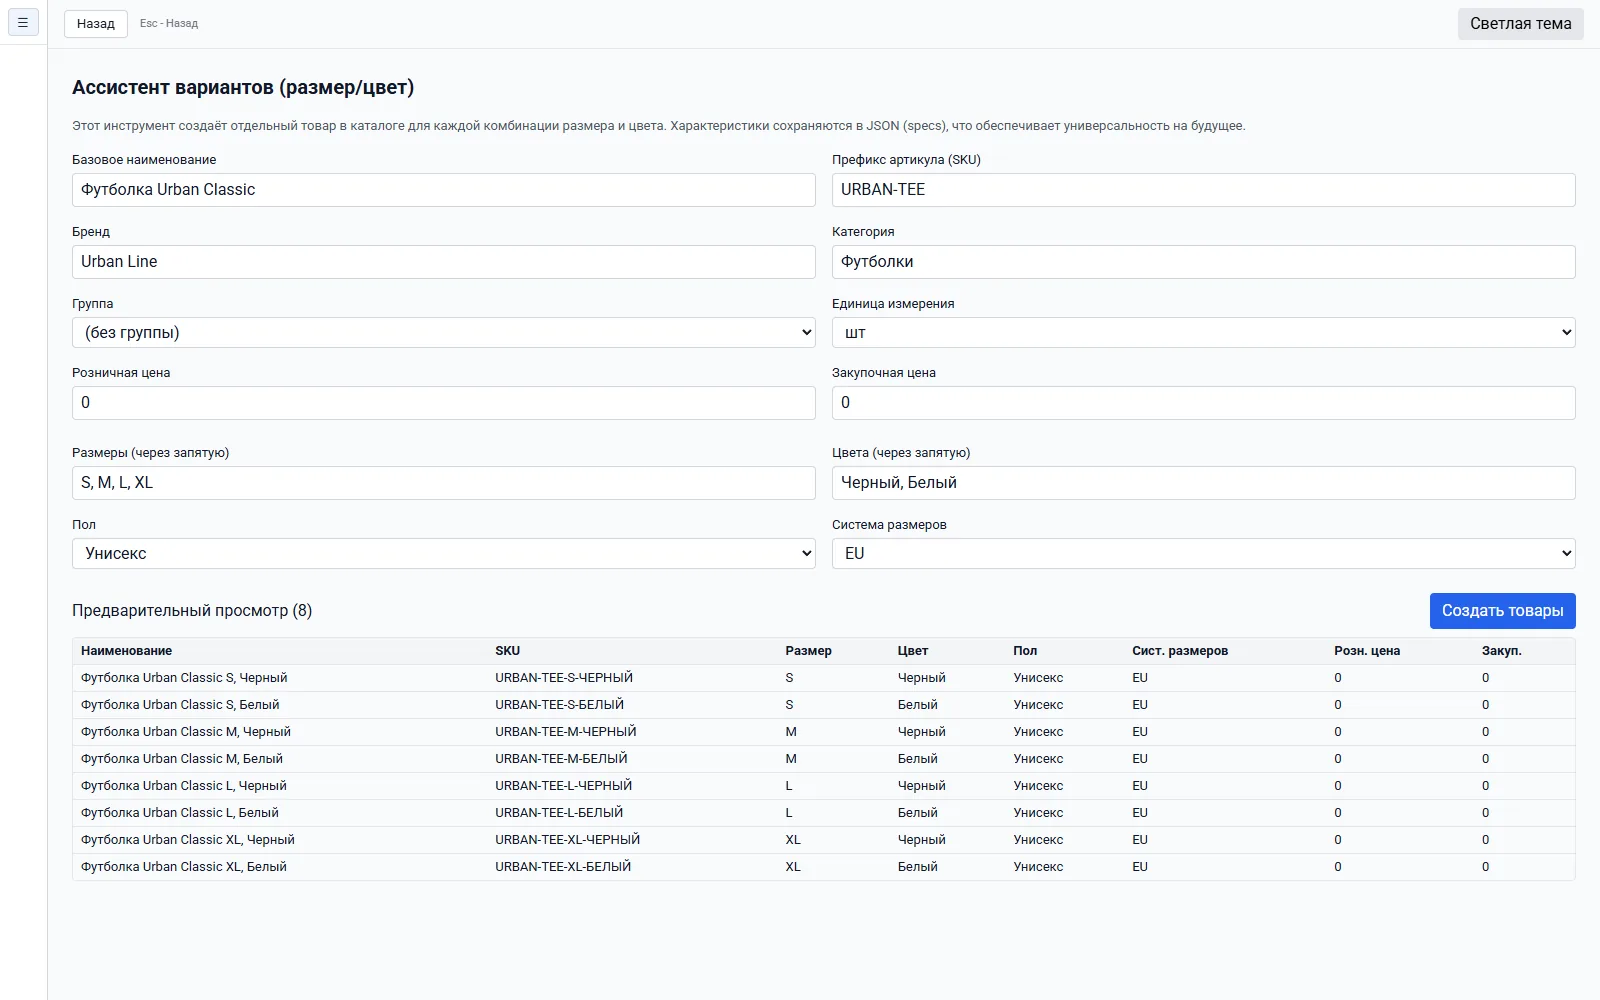Screen dimensions: 1600x1000
Task: Click the Предварительный просмотр (8) heading
Action: (192, 611)
